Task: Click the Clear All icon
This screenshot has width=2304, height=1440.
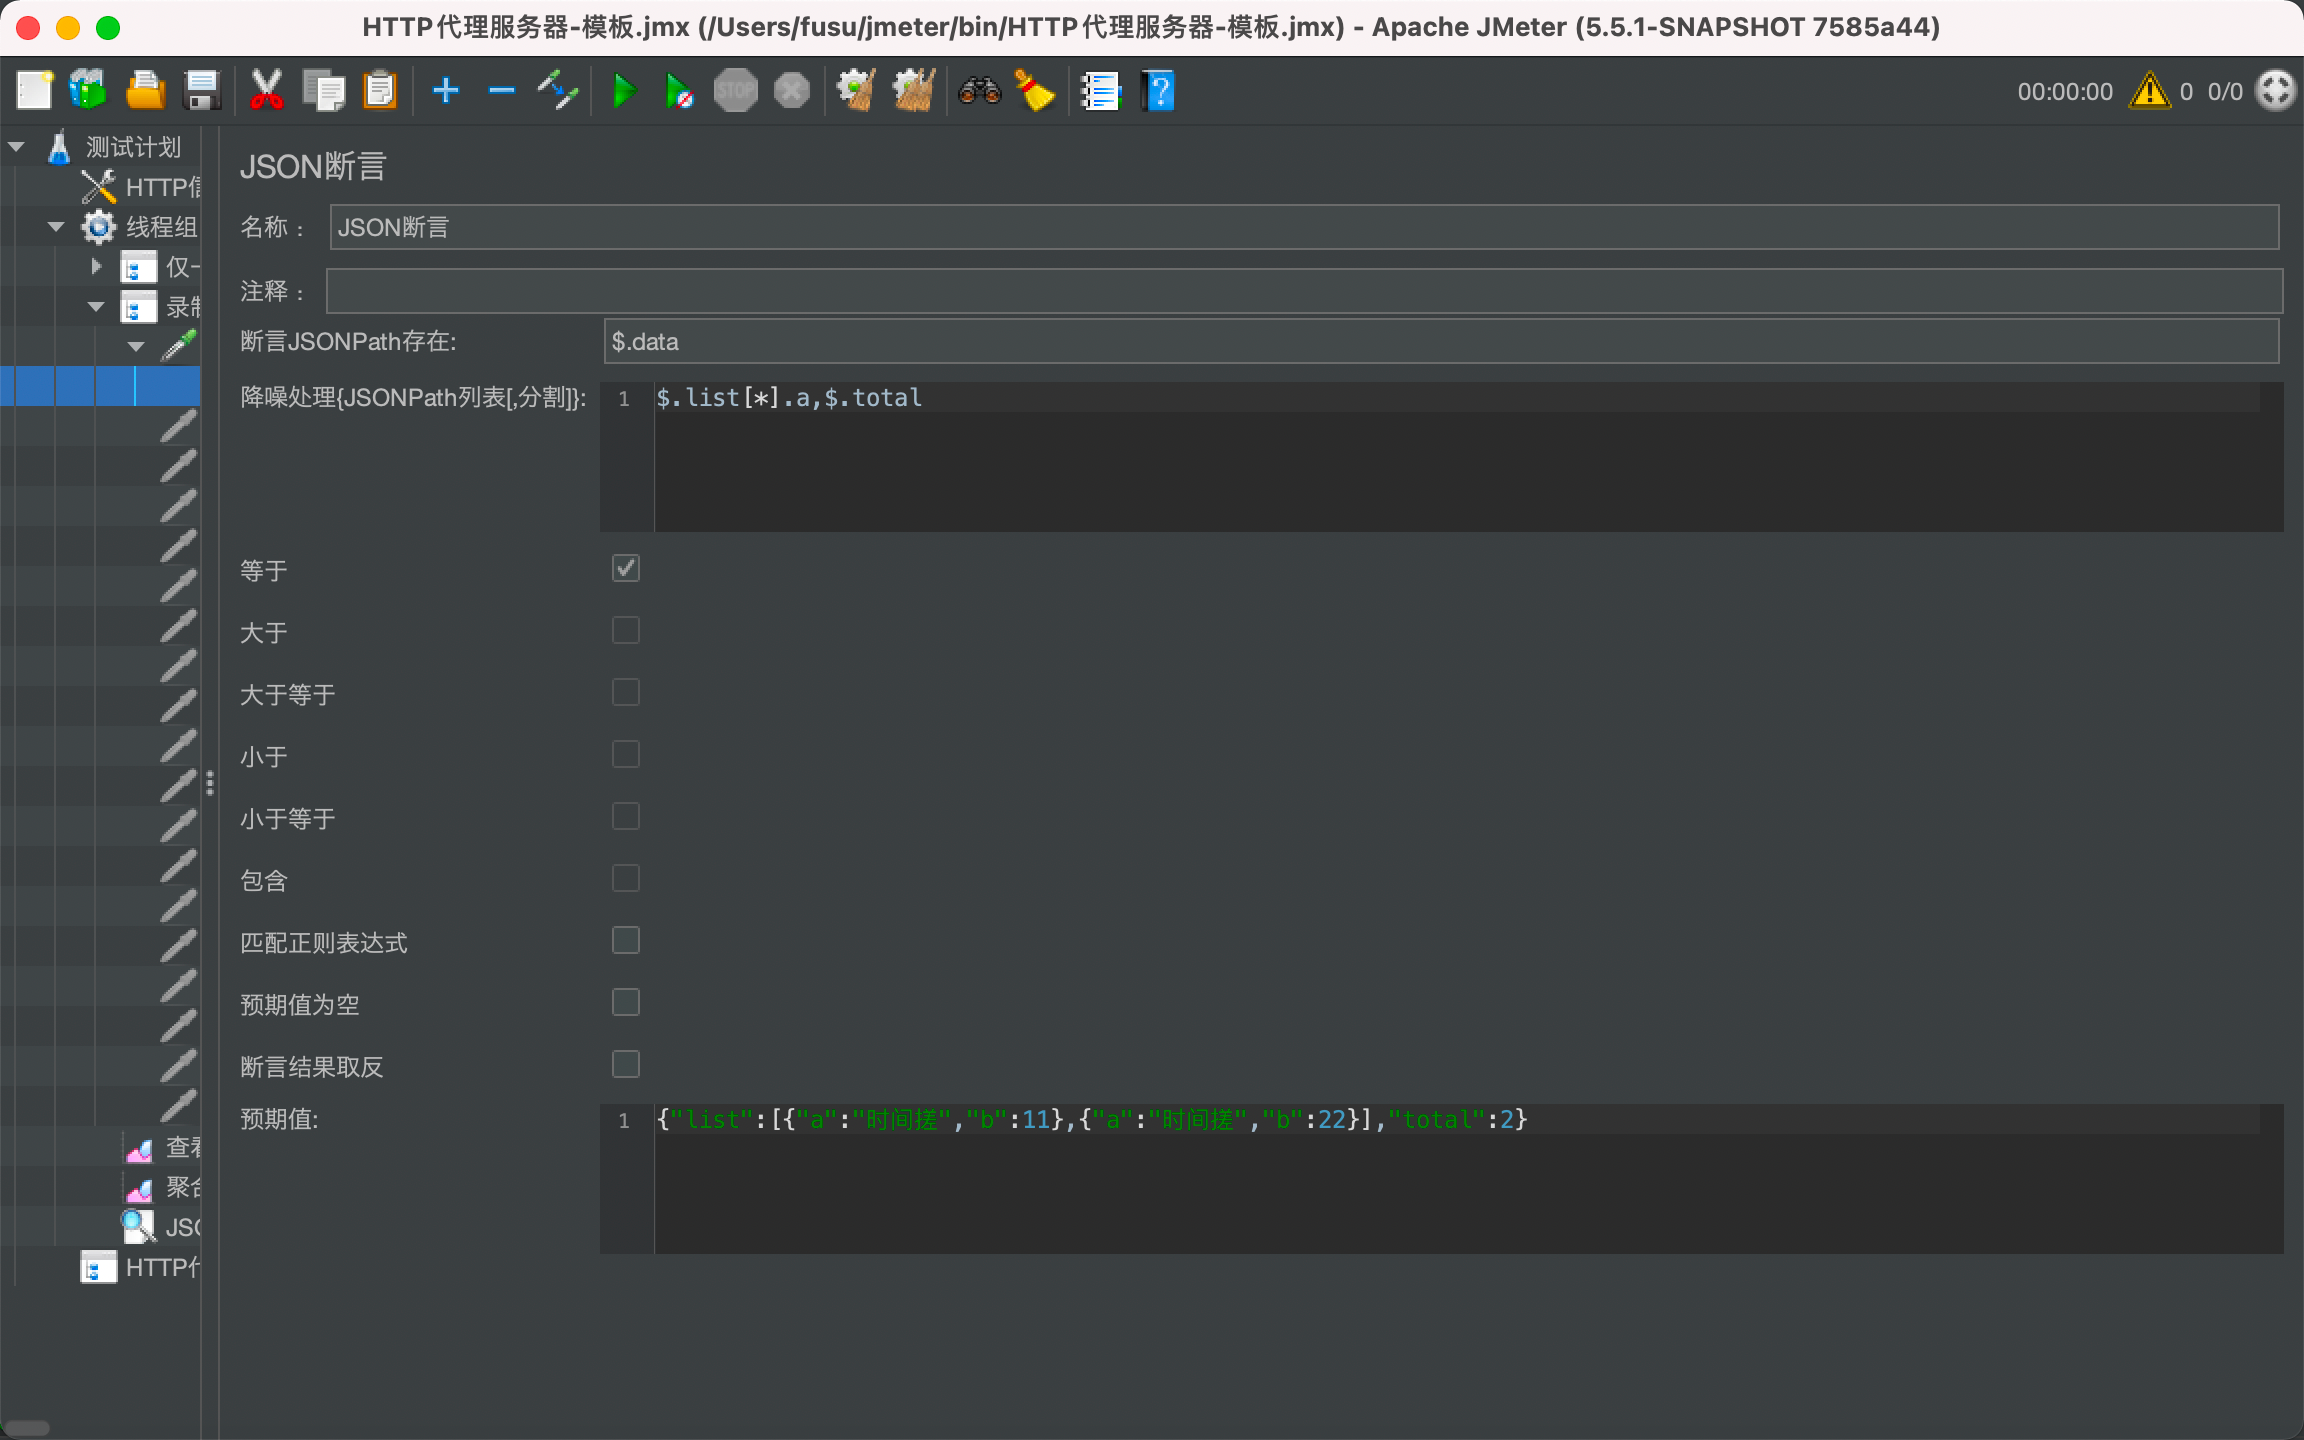Action: pyautogui.click(x=914, y=91)
